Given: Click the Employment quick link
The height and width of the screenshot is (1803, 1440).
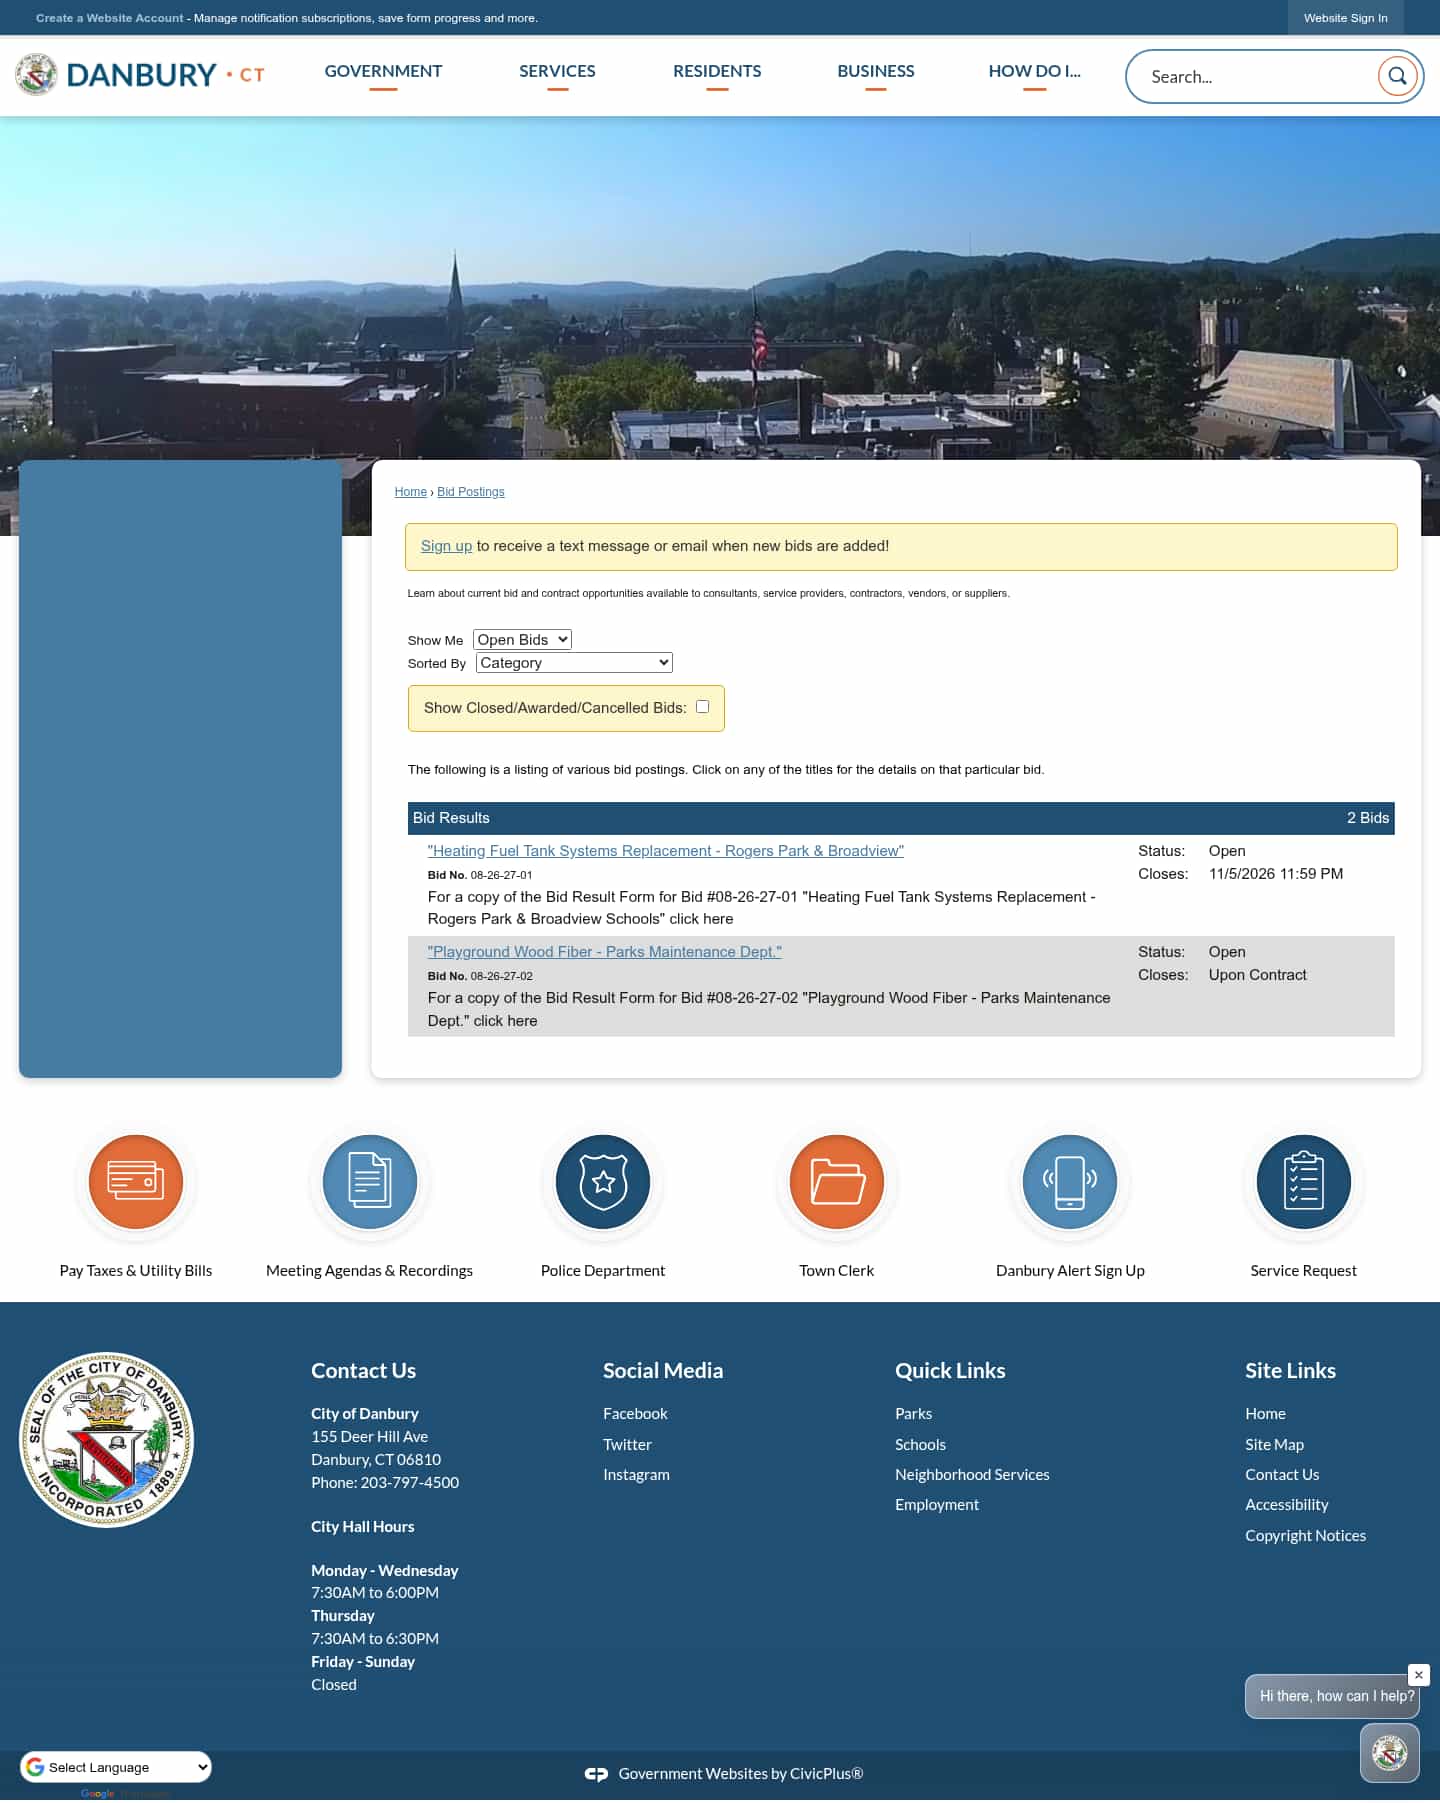Looking at the screenshot, I should coord(937,1505).
